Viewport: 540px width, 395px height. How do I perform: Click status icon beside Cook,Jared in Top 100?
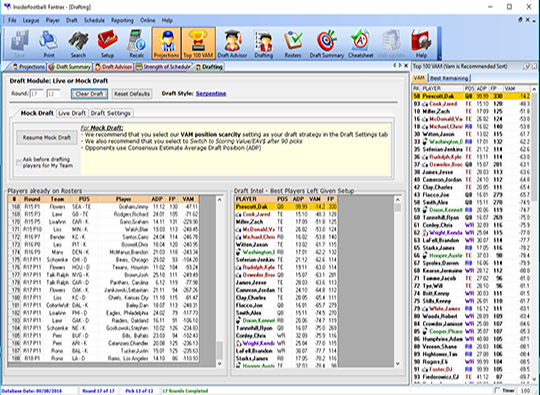[x=425, y=104]
